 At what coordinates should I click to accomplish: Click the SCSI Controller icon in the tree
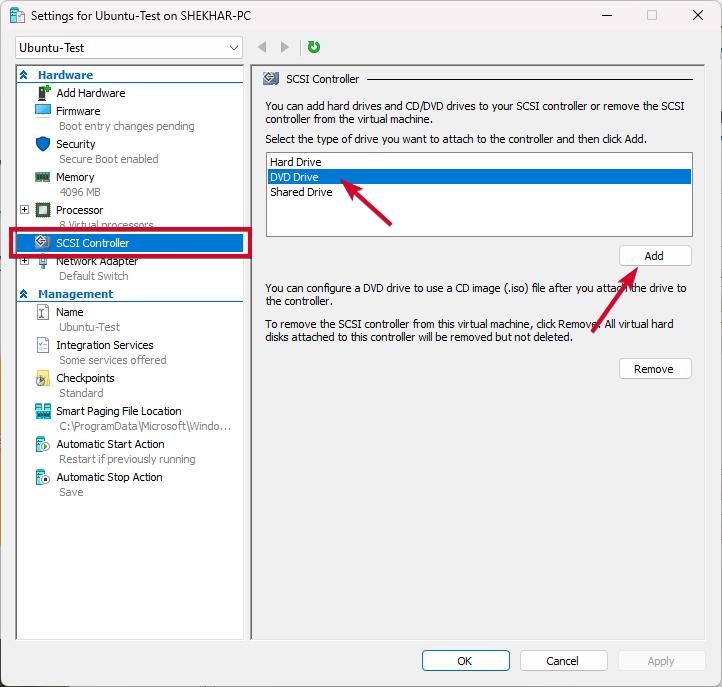tap(42, 242)
